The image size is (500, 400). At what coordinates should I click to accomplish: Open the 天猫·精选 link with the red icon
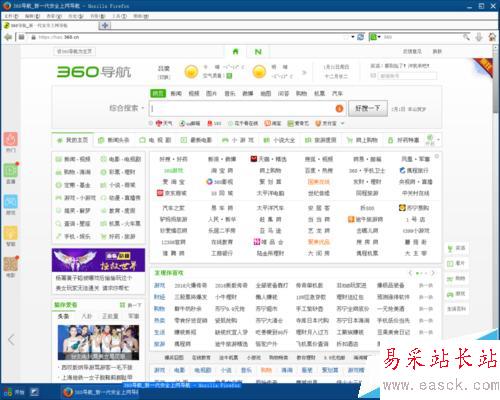point(269,159)
